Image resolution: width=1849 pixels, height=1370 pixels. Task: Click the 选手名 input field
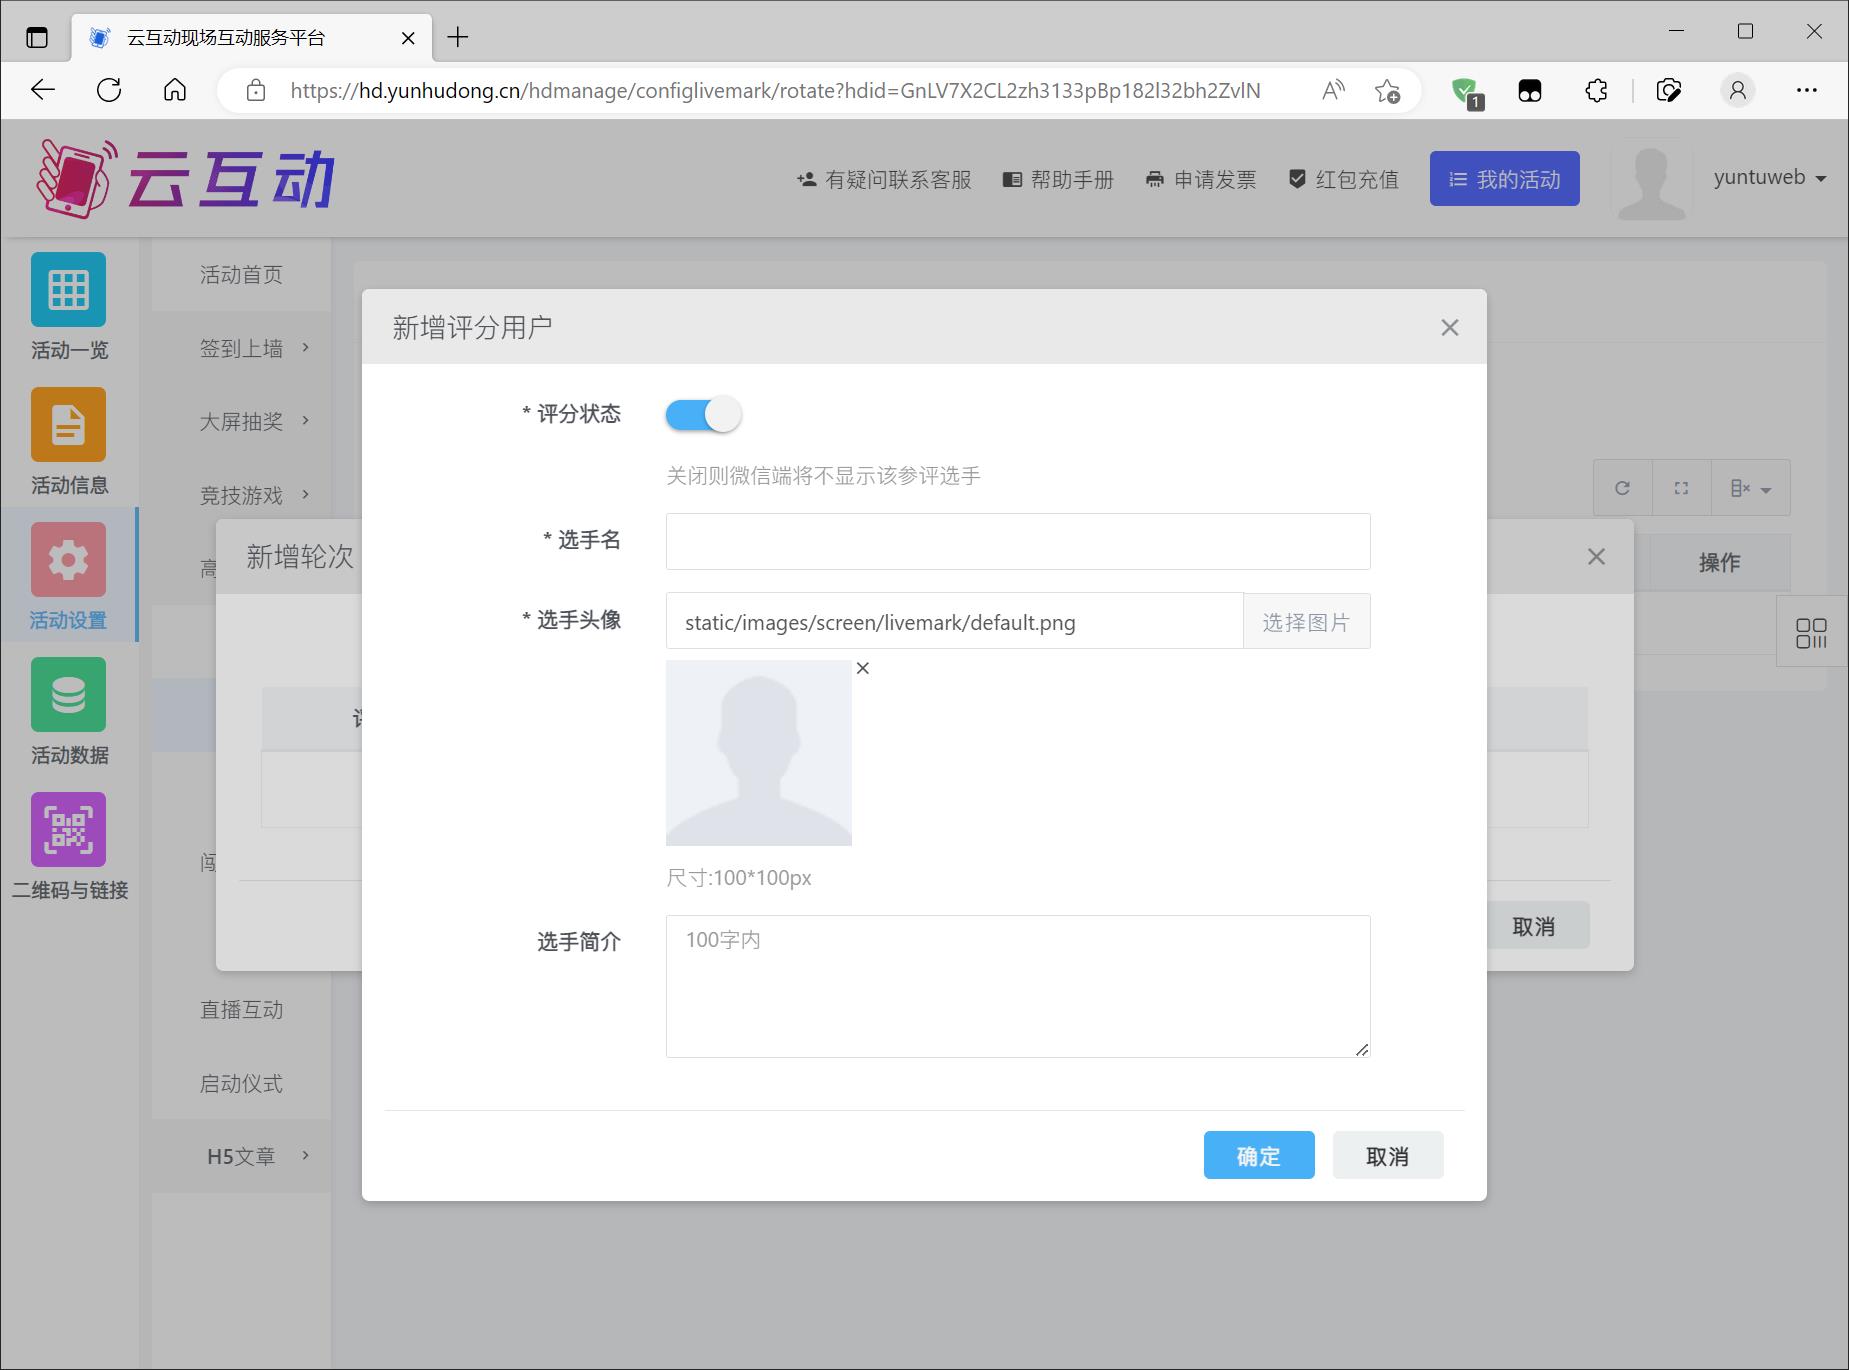[1017, 541]
